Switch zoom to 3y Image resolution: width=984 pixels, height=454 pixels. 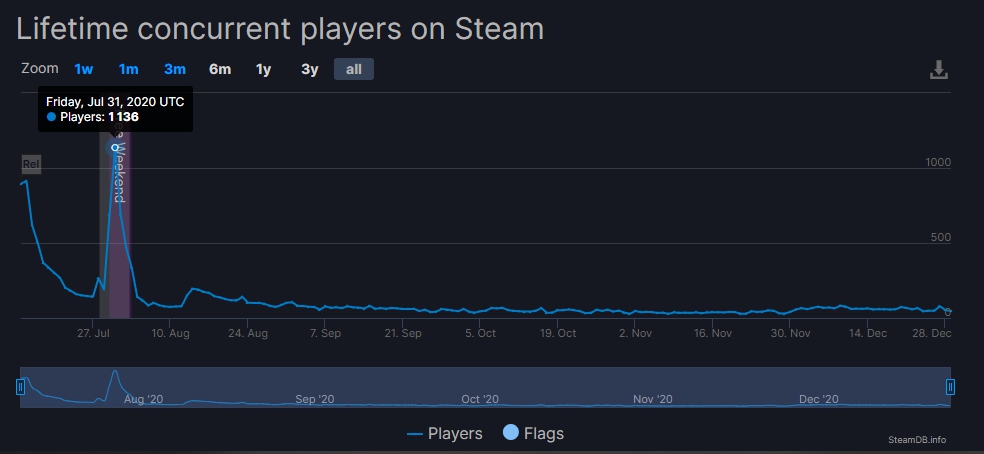(x=310, y=69)
